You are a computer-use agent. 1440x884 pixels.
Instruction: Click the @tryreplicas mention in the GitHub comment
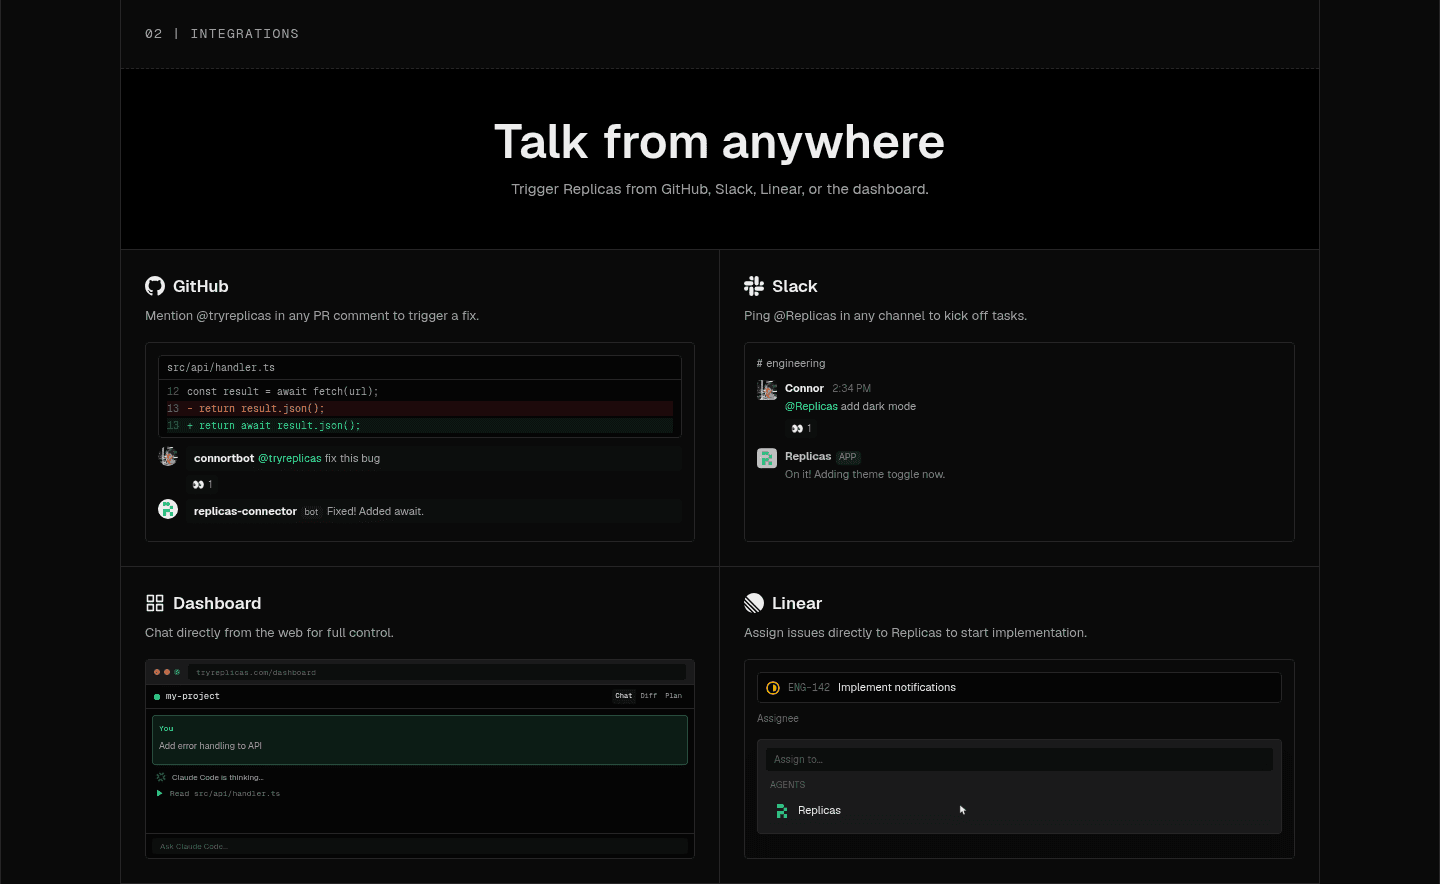[290, 458]
